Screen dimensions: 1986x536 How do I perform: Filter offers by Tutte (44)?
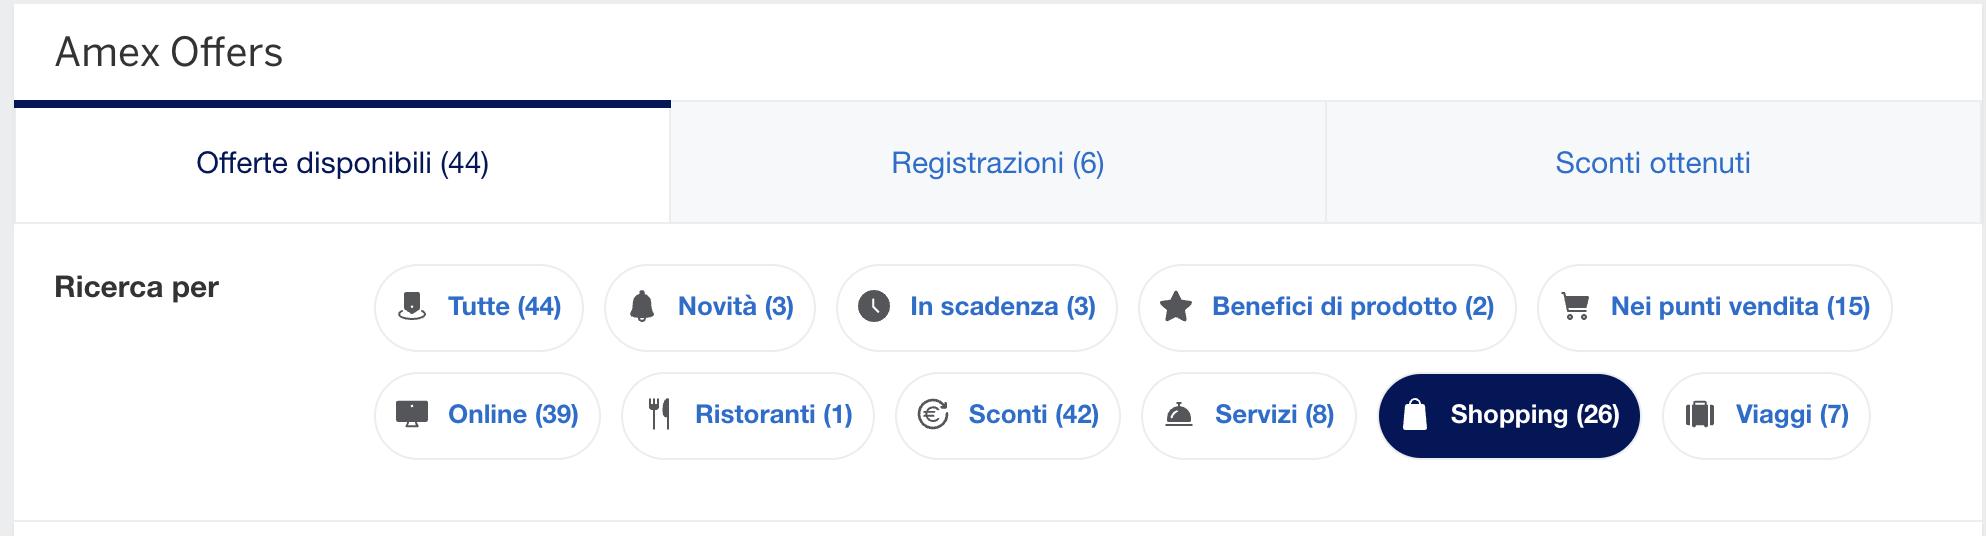(x=479, y=307)
